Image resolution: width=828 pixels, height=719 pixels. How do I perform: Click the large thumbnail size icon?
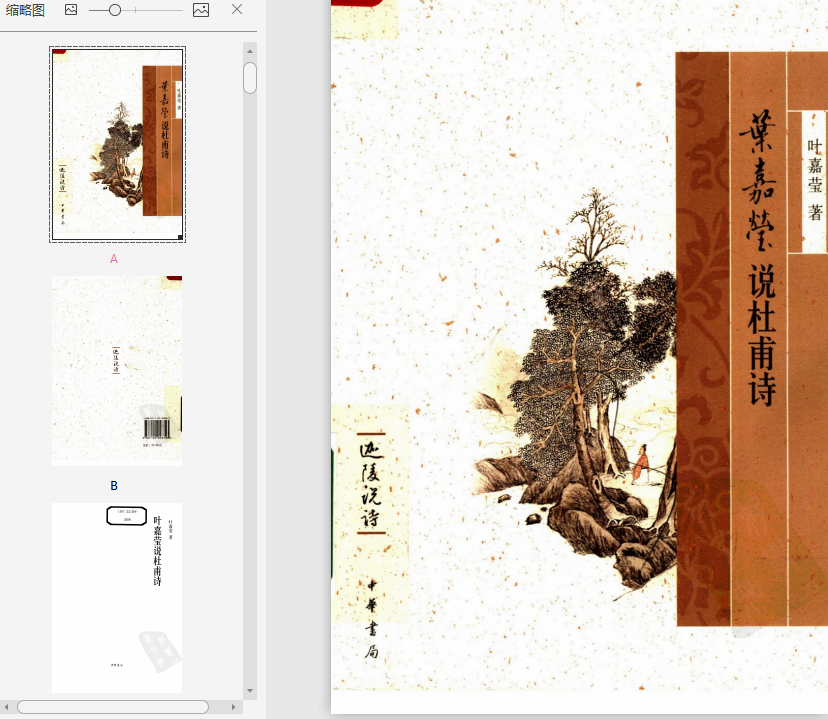pyautogui.click(x=201, y=10)
